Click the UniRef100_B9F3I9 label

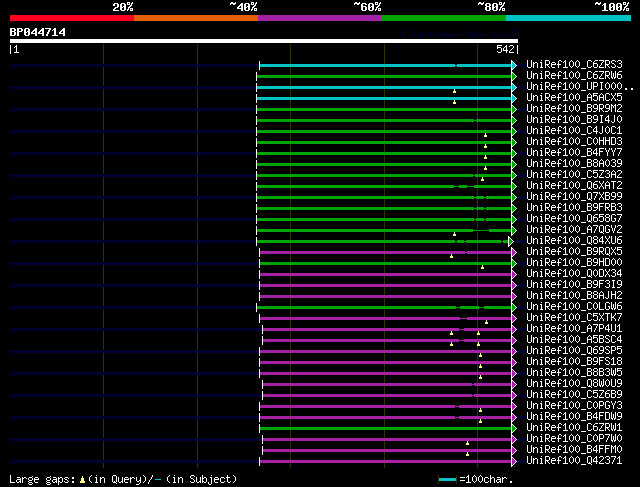pyautogui.click(x=574, y=285)
